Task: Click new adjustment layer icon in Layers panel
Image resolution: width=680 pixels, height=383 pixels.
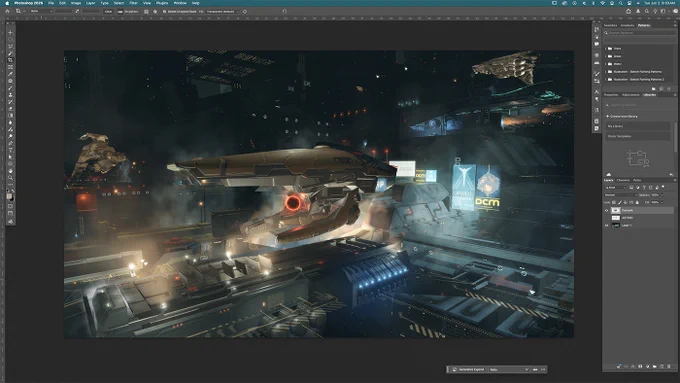Action: (648, 367)
